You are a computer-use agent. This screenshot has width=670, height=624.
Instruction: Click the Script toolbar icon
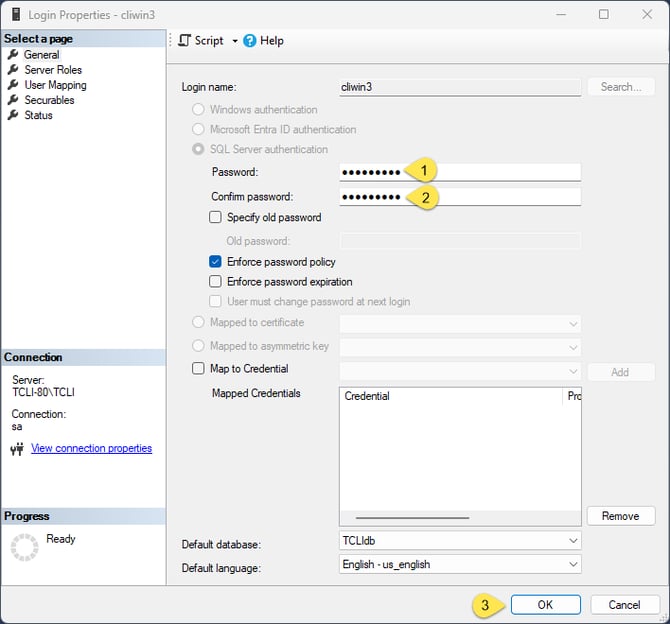click(184, 41)
